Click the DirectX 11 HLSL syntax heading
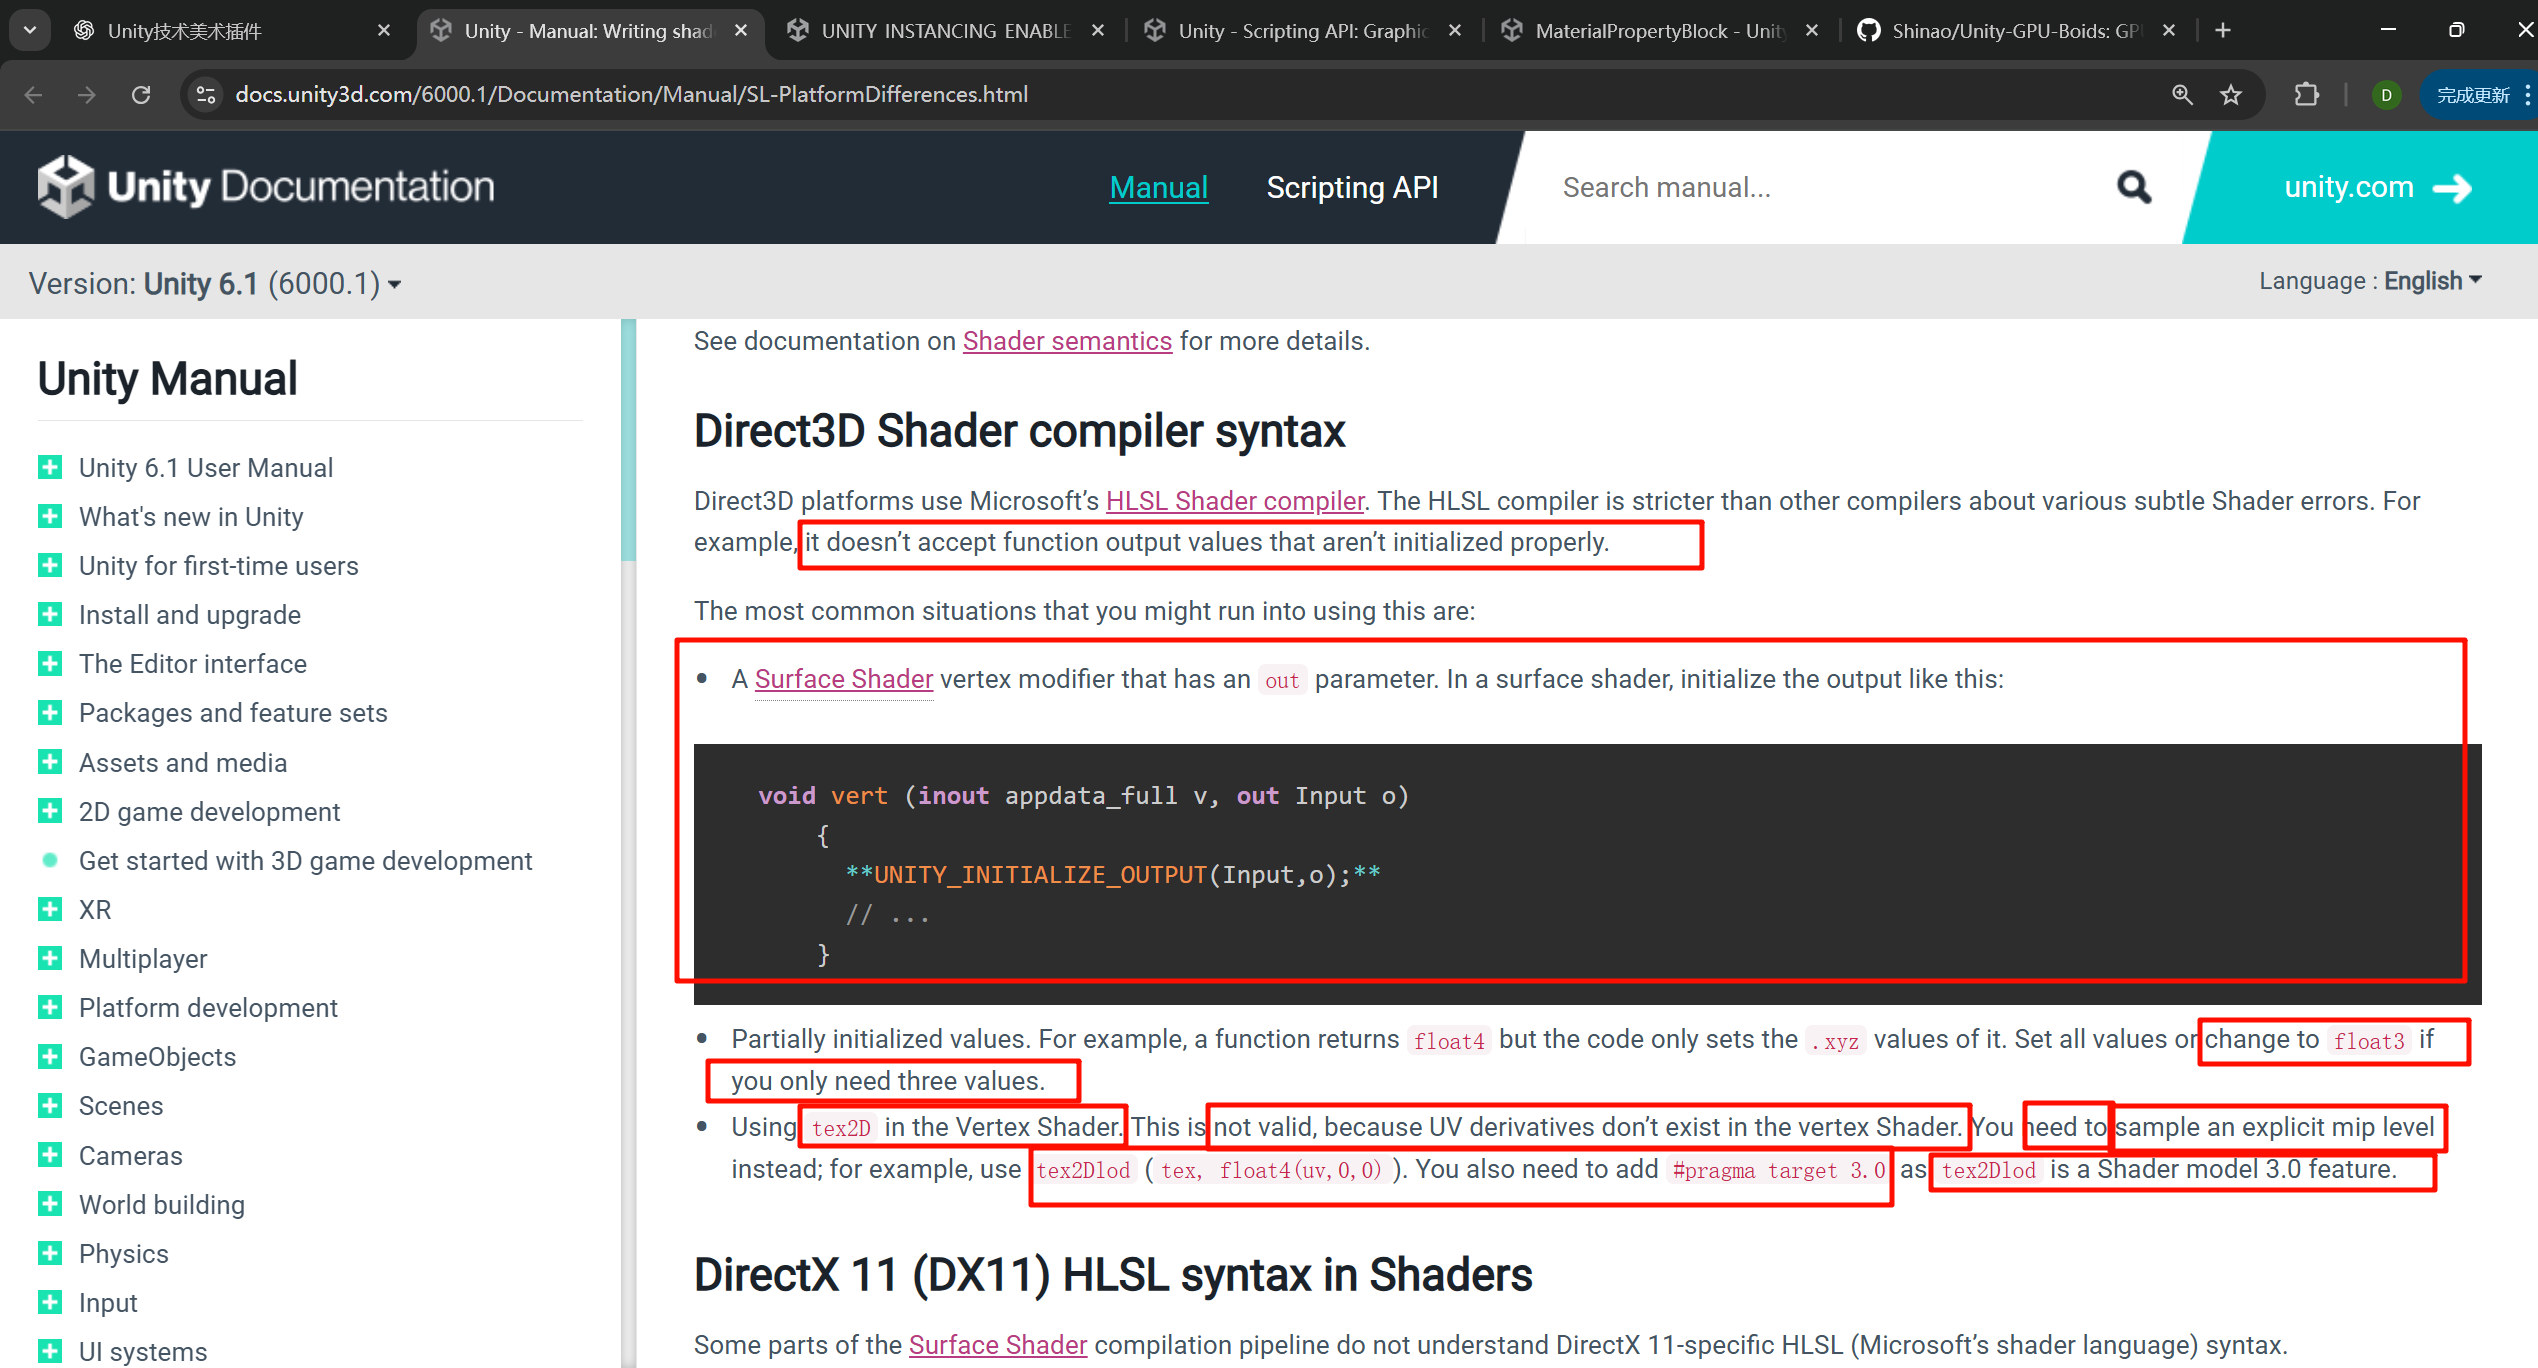Screen dimensions: 2538x1368 1112,1275
